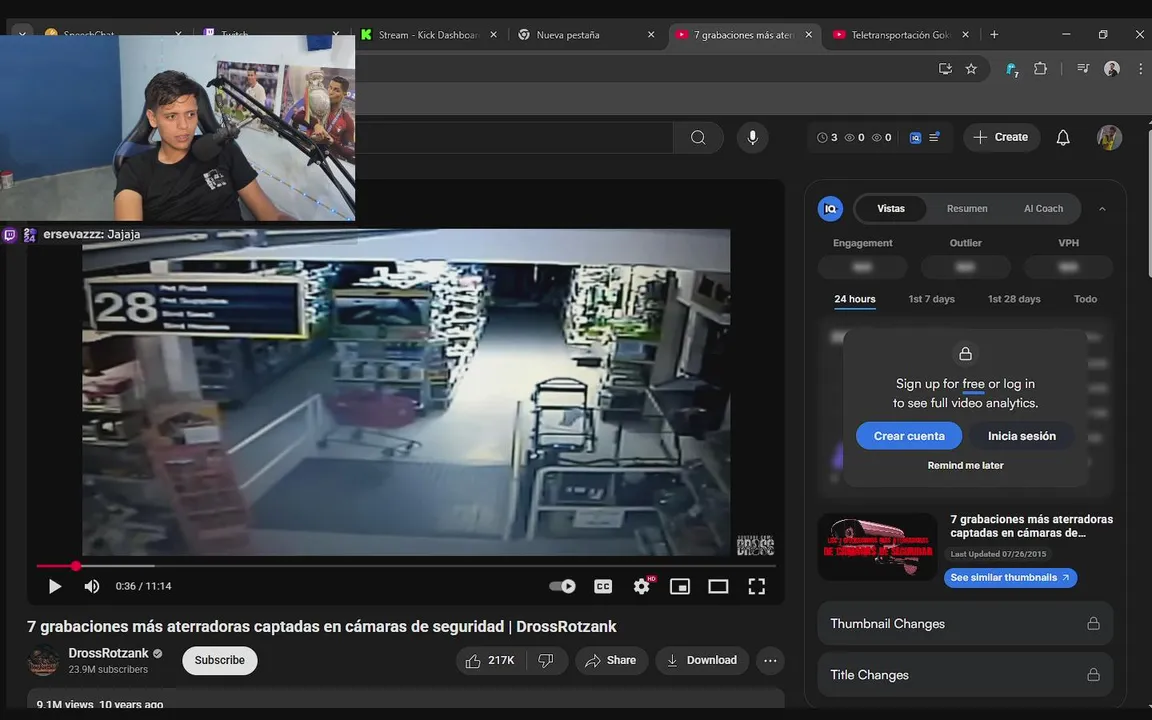Click Remind me later link
Screen dimensions: 1152x720
[965, 466]
